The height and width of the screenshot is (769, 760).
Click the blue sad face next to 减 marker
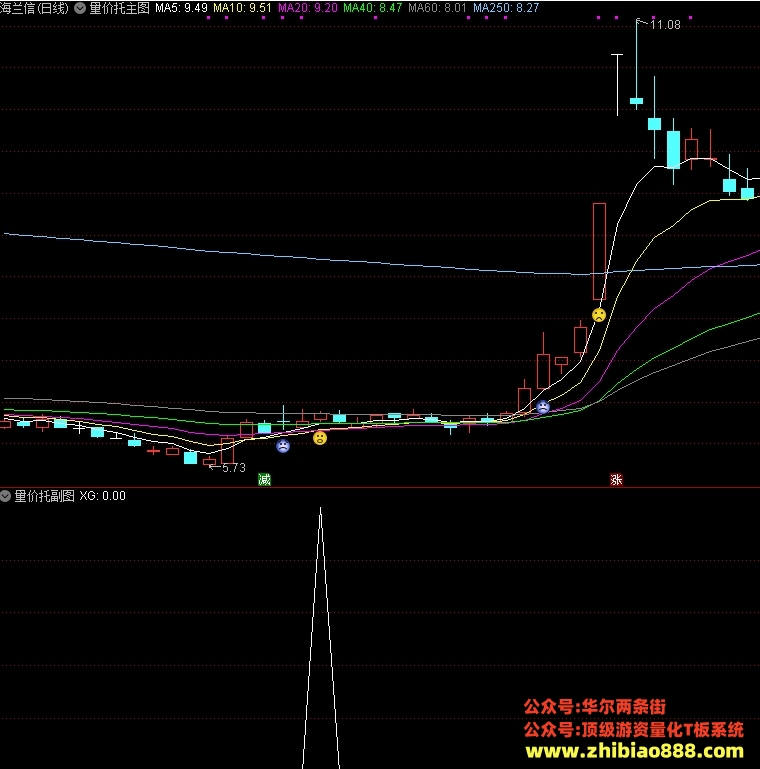(x=283, y=446)
